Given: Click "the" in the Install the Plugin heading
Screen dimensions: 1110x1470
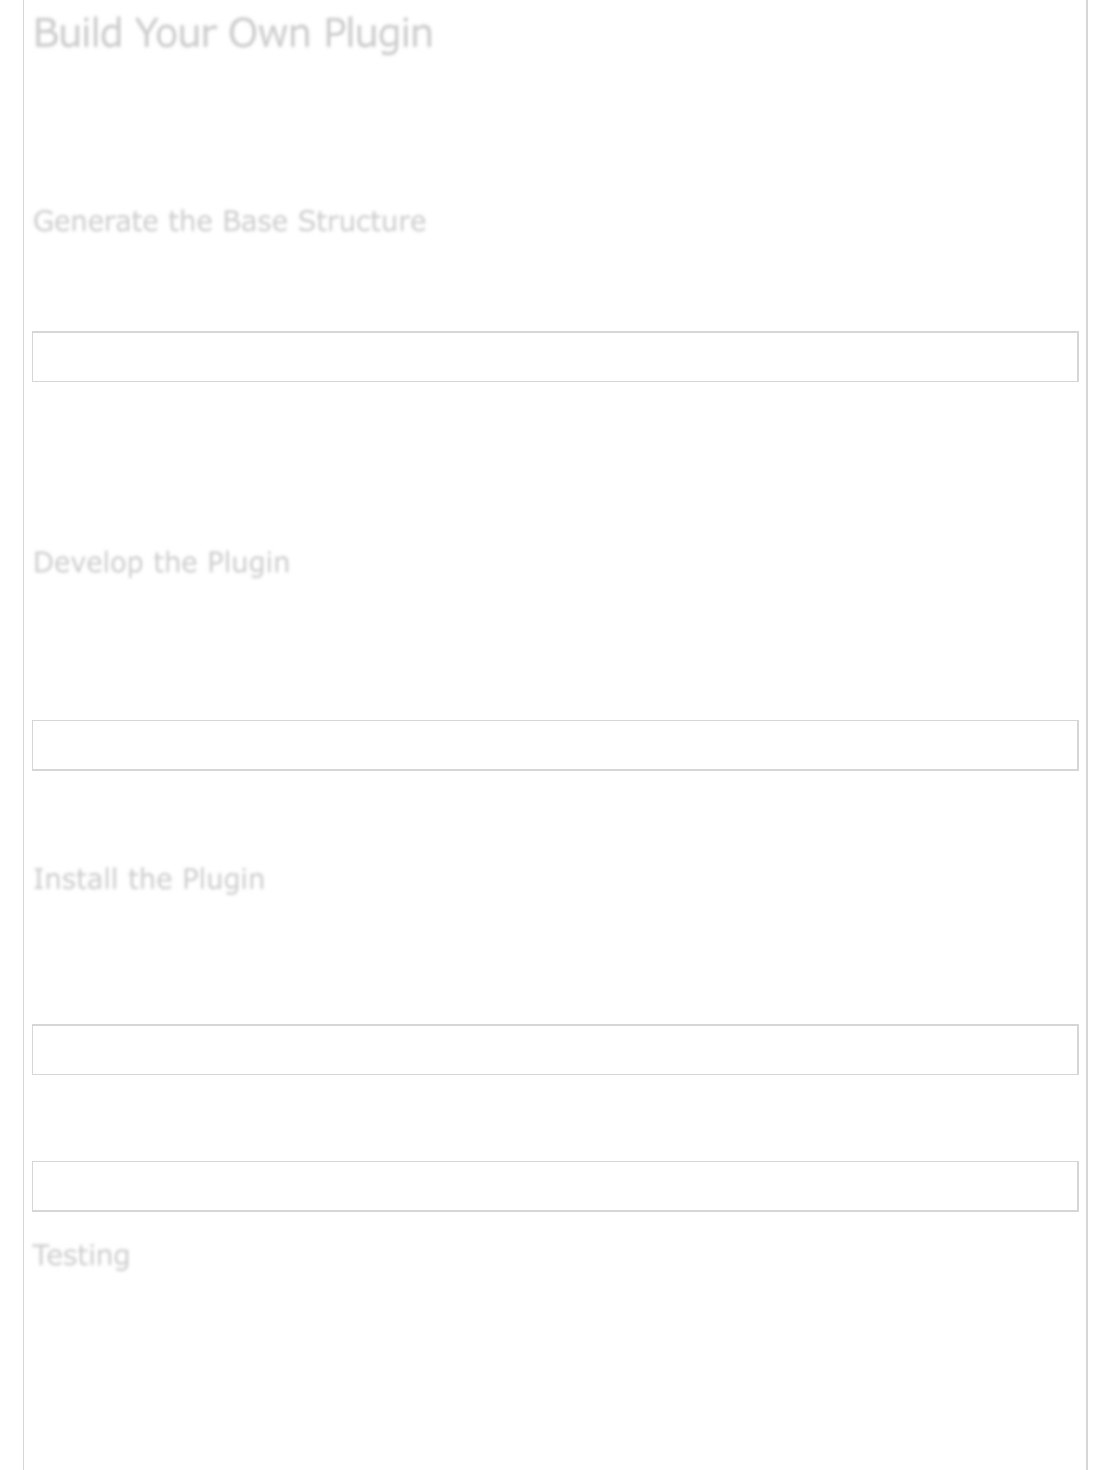Looking at the screenshot, I should [x=150, y=879].
